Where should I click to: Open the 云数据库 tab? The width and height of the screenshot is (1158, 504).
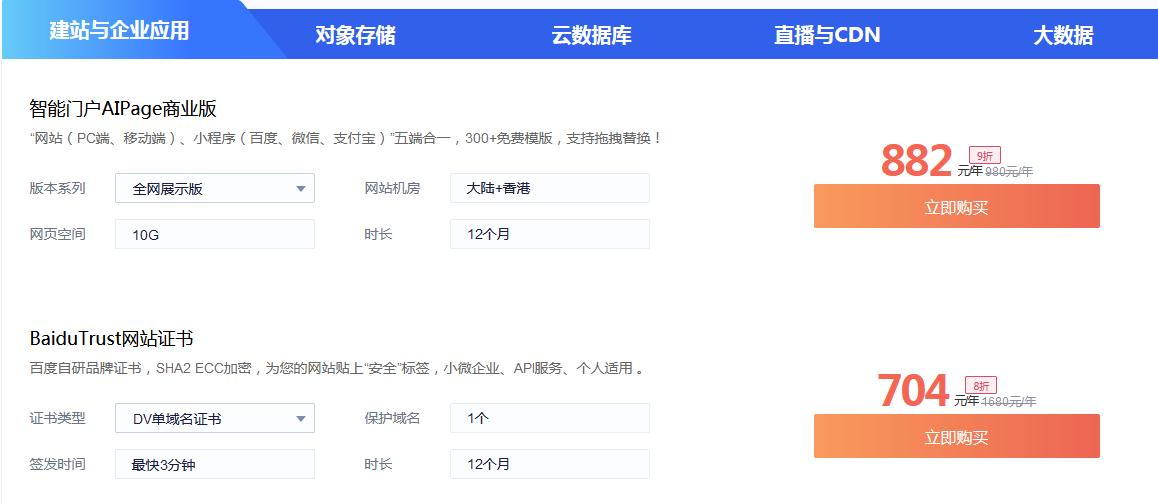[592, 35]
